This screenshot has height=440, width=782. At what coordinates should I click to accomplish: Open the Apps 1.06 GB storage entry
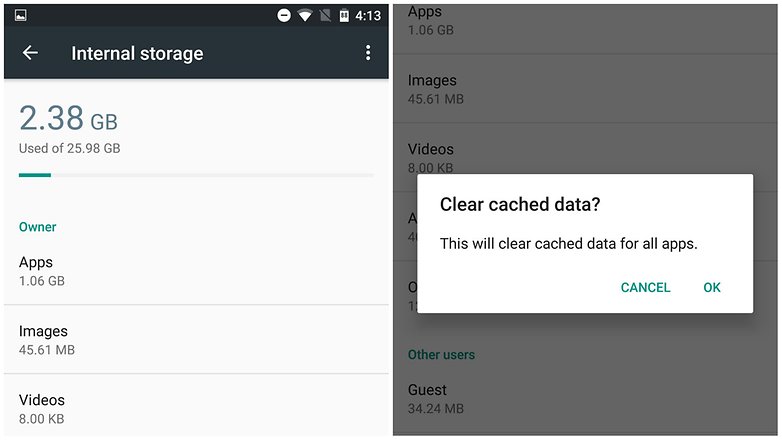[196, 271]
